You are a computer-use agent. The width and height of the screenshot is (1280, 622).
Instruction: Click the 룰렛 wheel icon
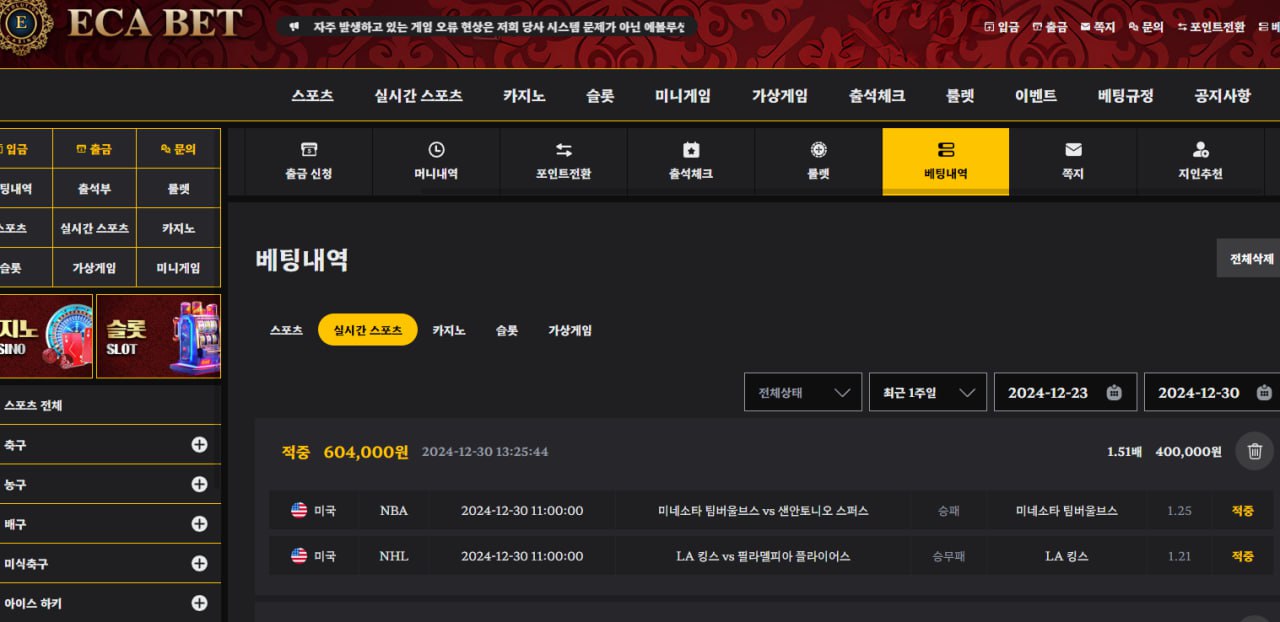tap(819, 150)
